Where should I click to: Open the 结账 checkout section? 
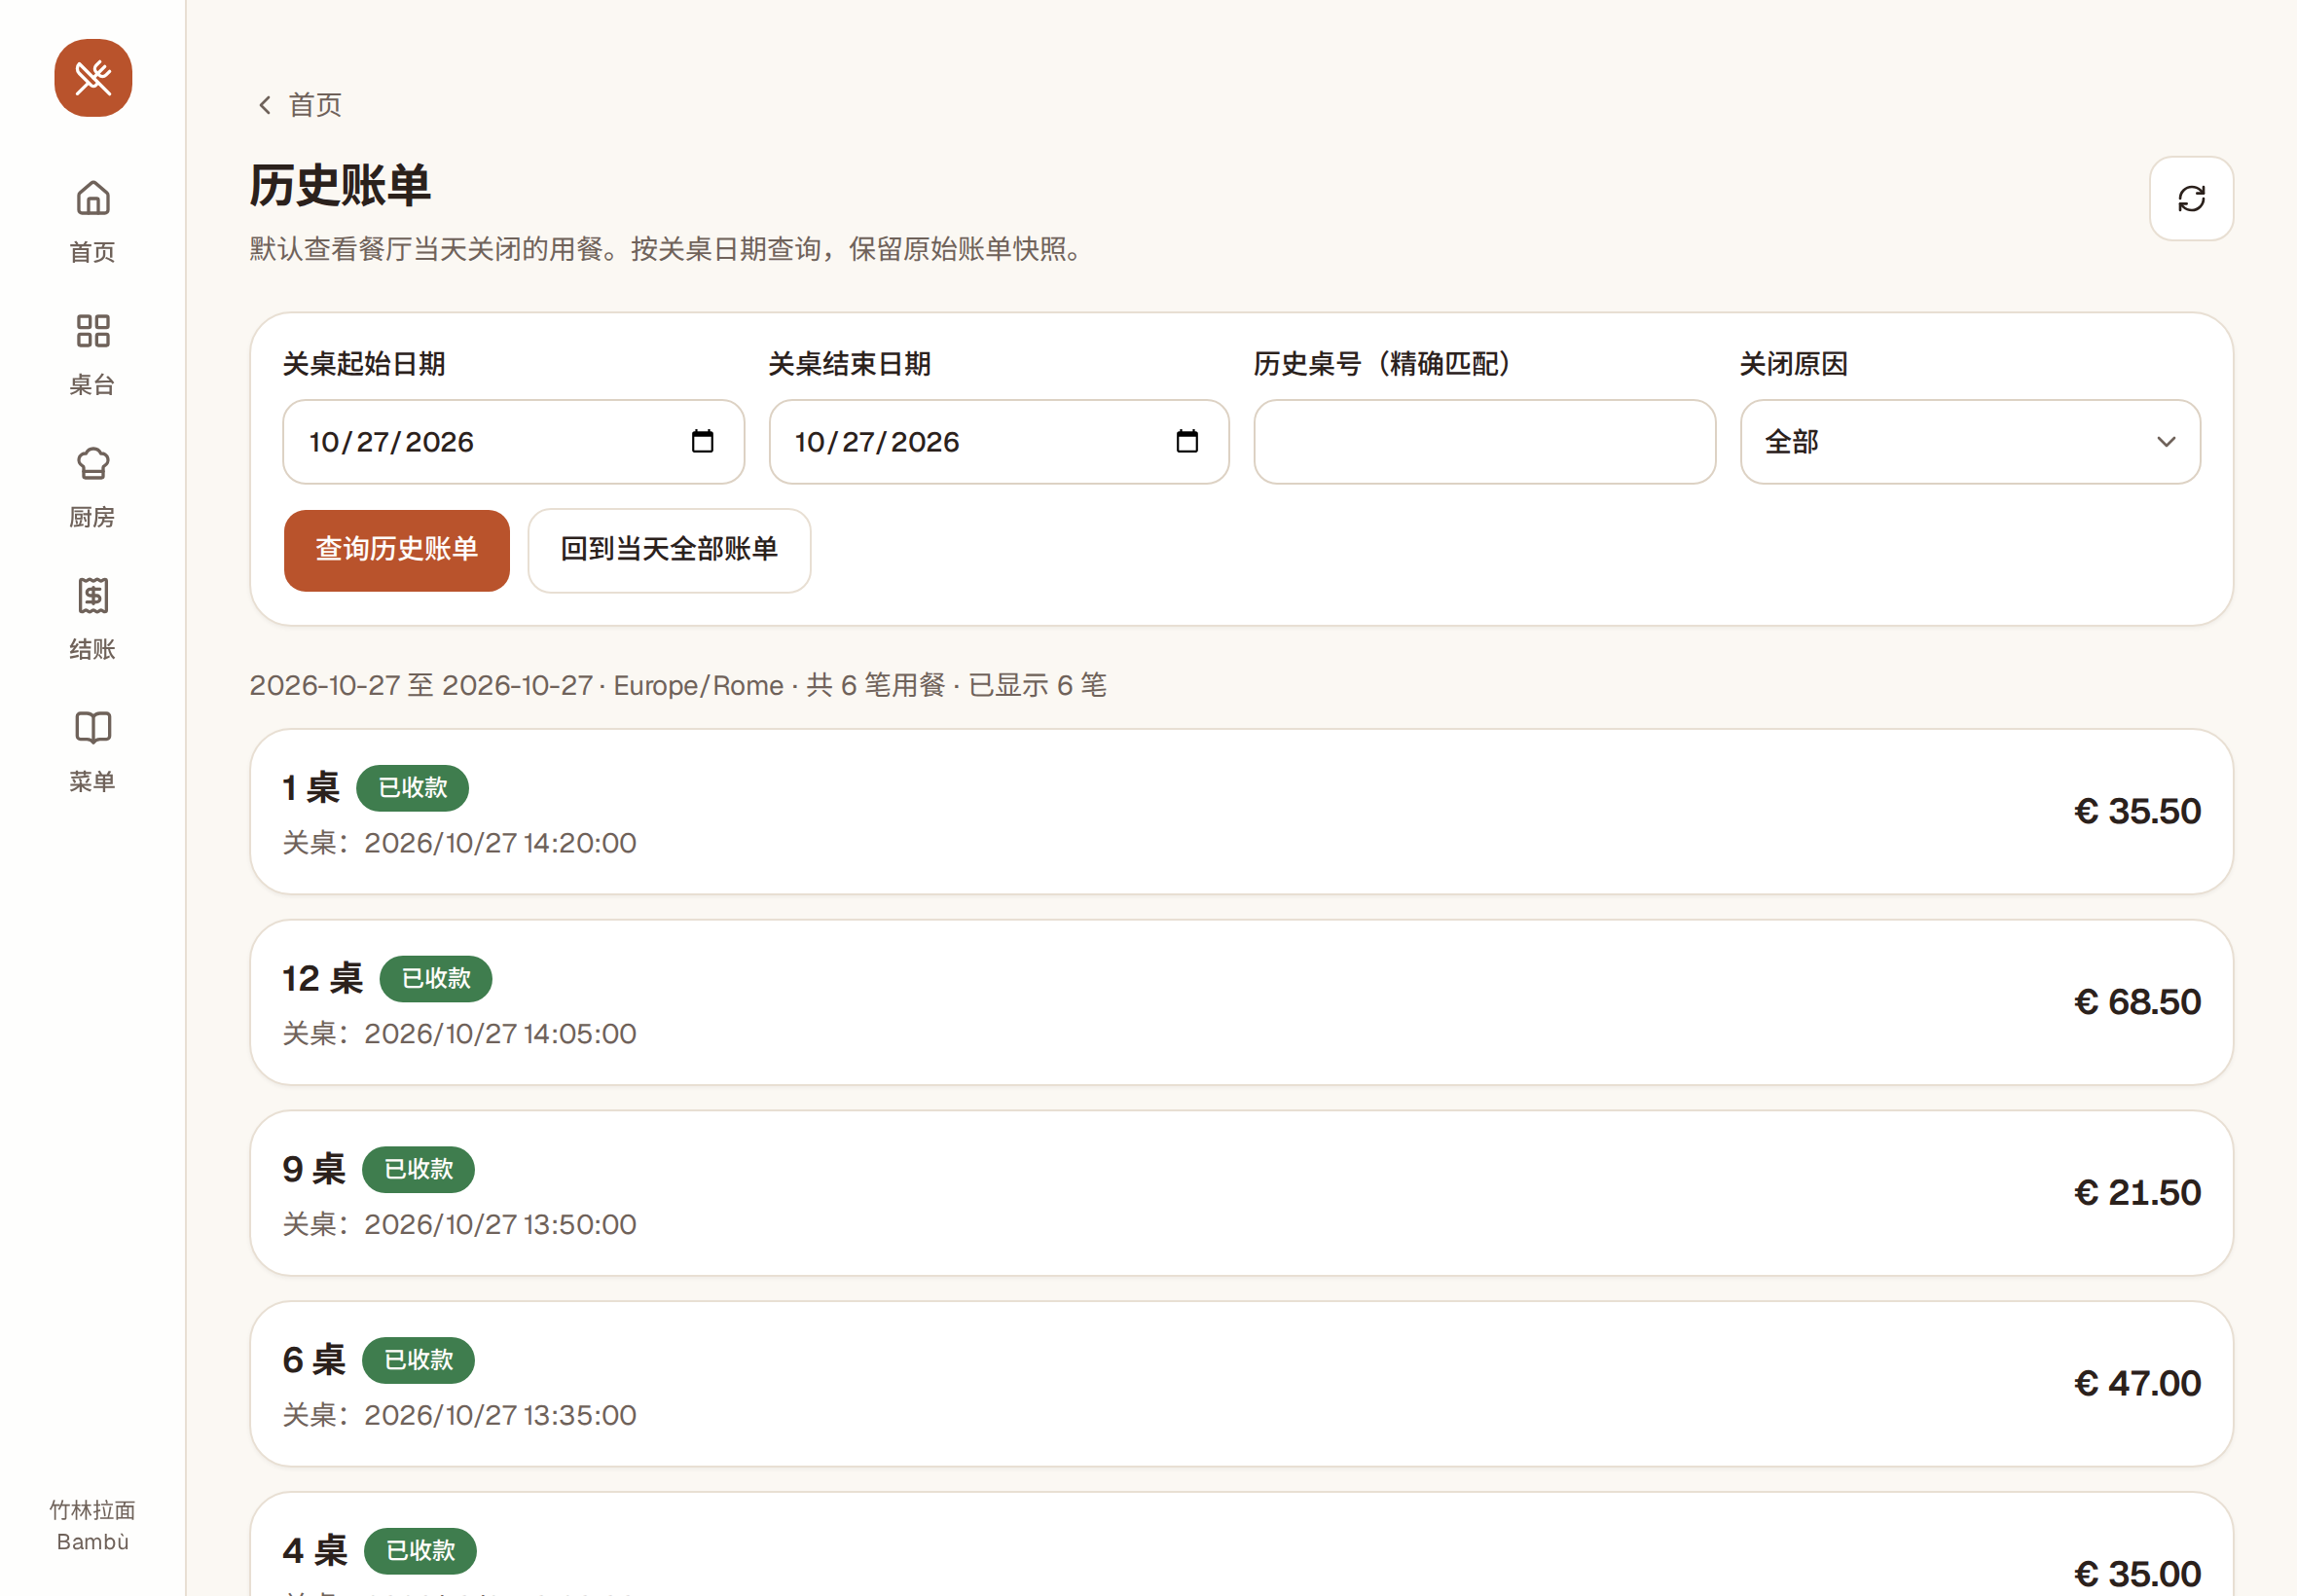93,619
